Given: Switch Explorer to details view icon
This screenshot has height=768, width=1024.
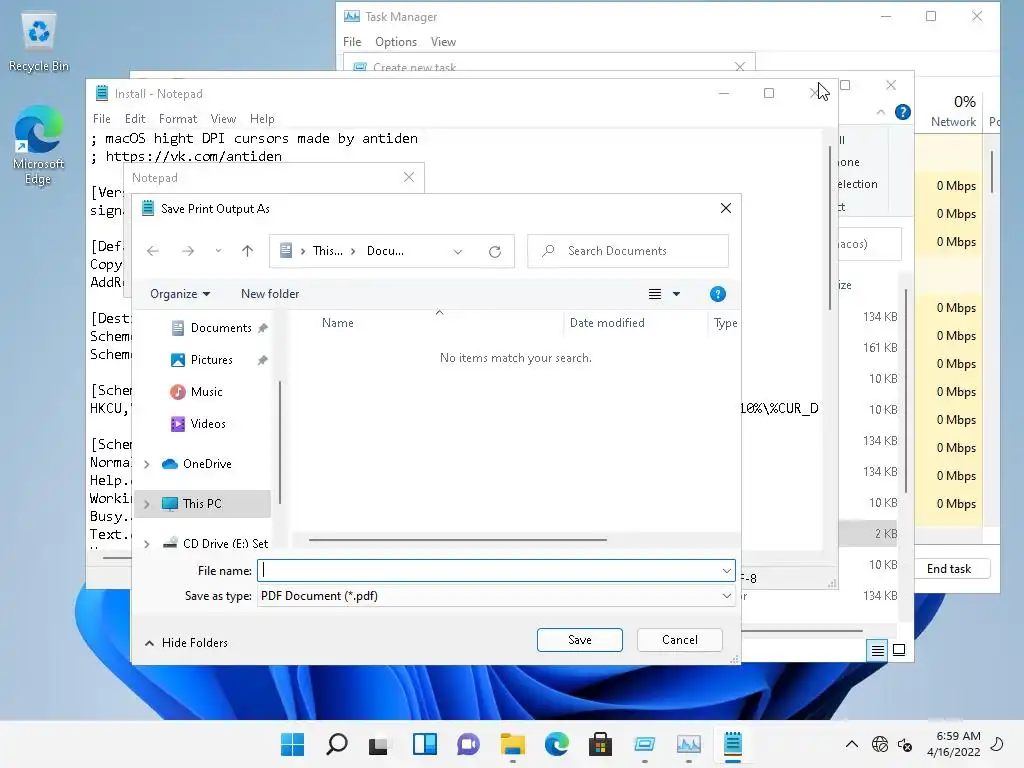Looking at the screenshot, I should [x=877, y=650].
